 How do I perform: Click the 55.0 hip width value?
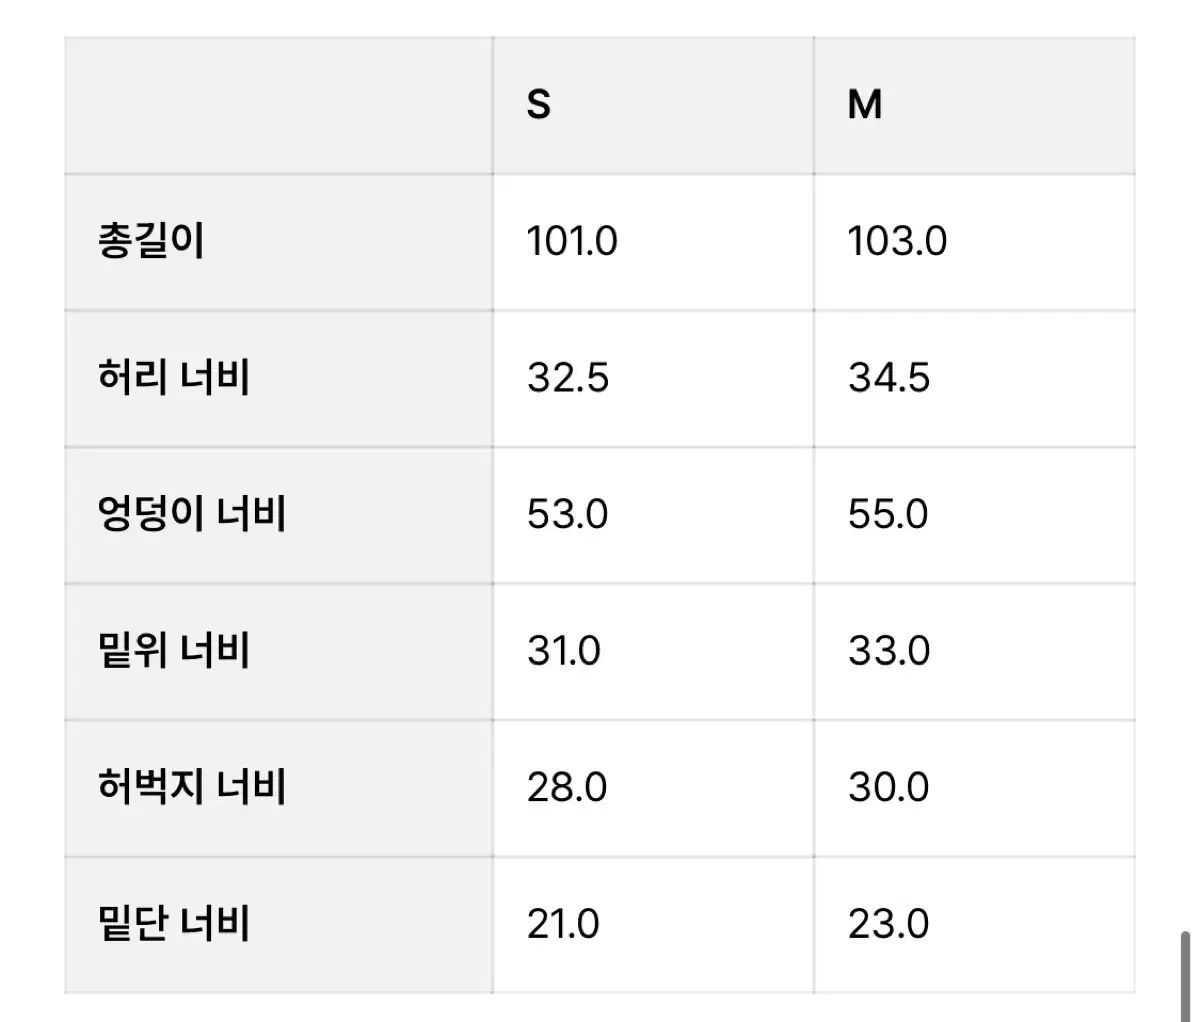(888, 514)
